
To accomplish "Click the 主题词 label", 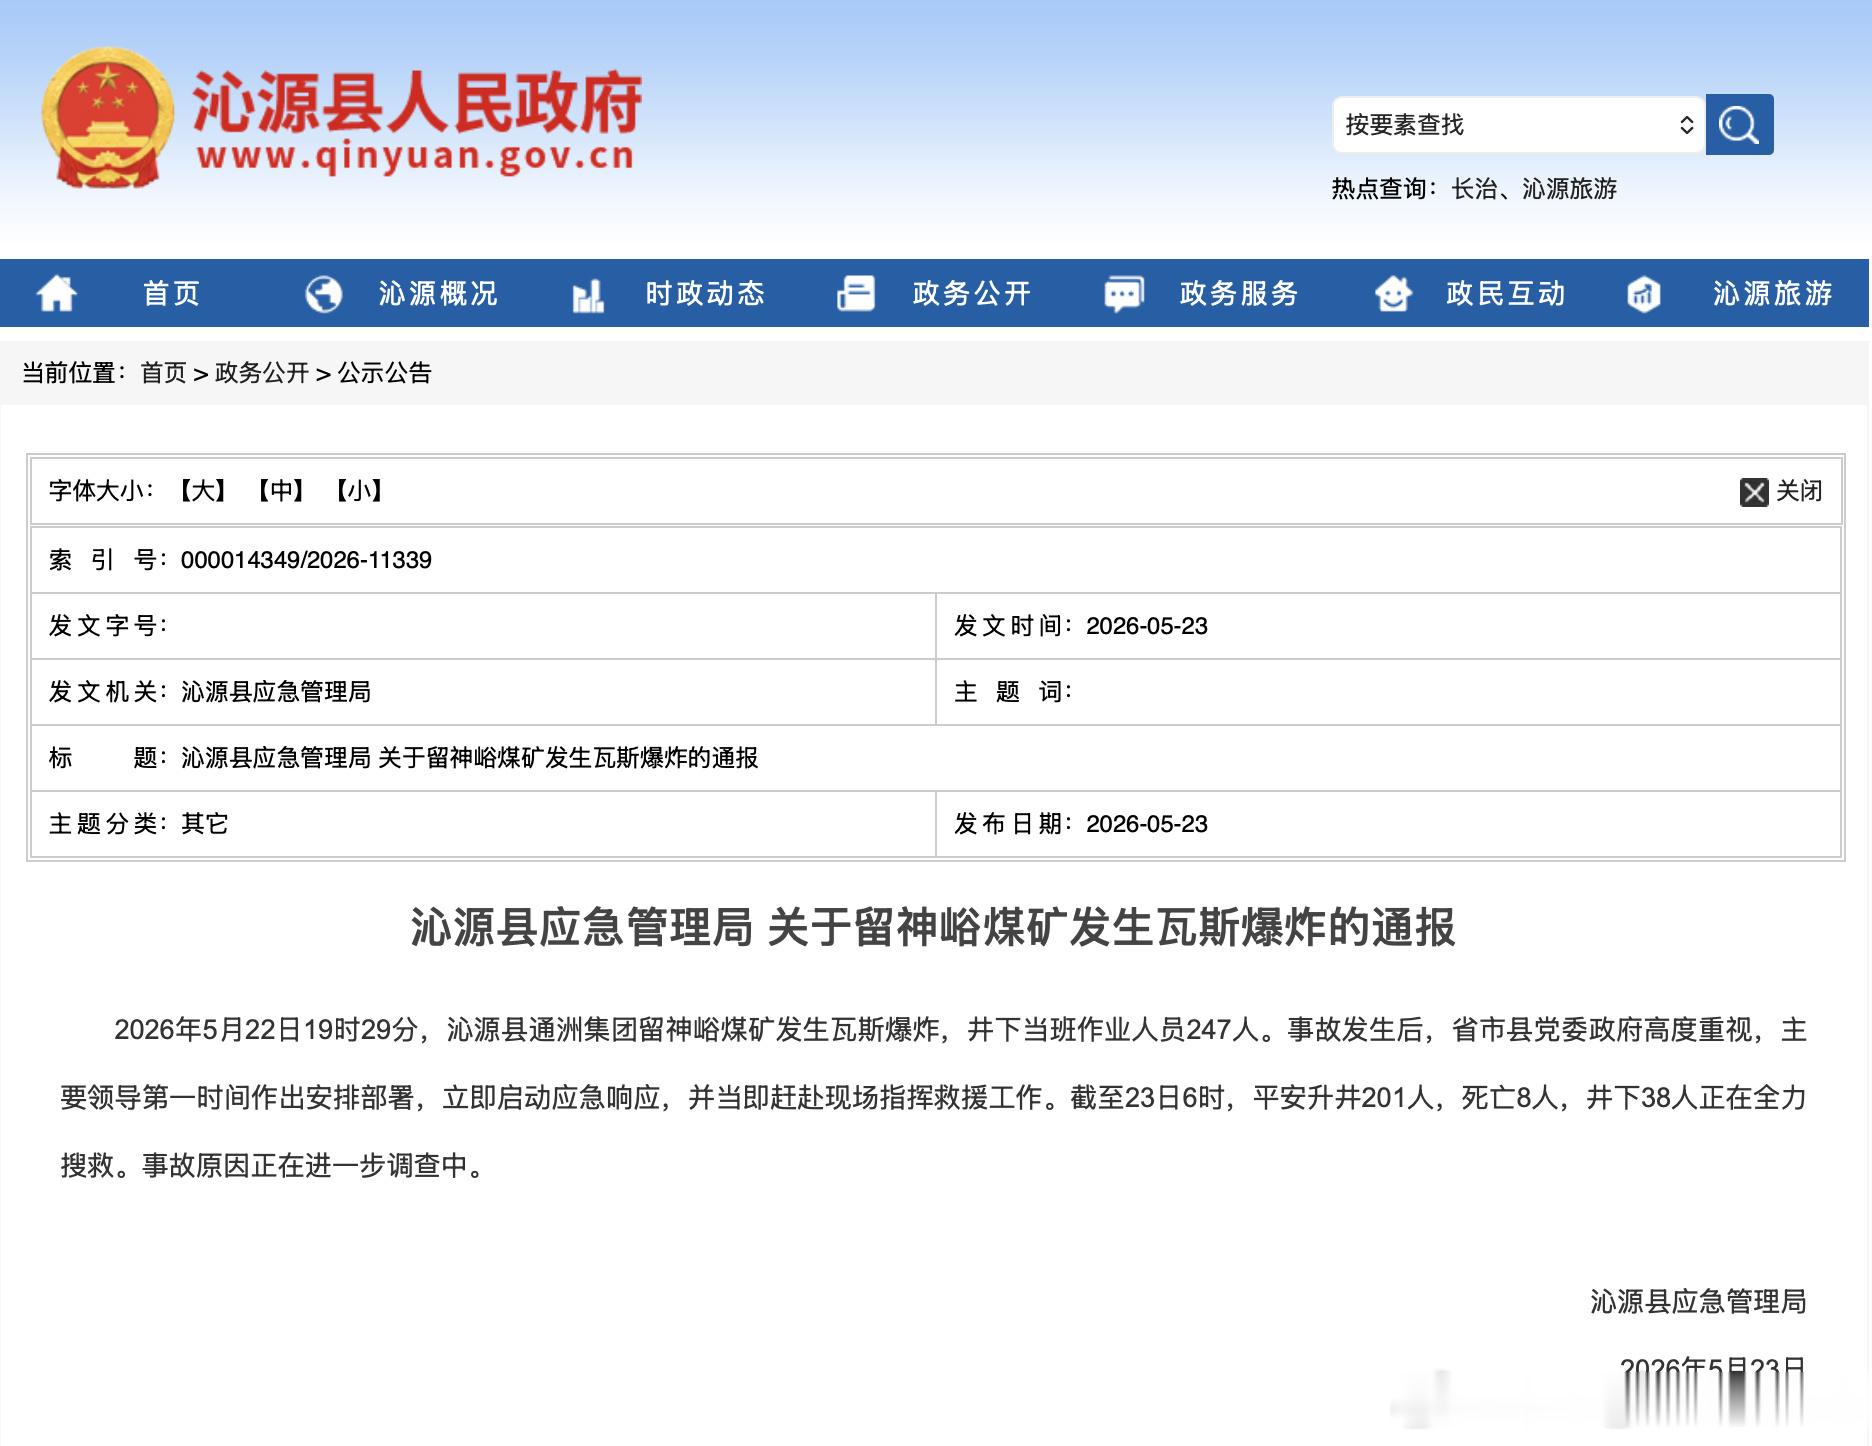I will pos(1012,692).
